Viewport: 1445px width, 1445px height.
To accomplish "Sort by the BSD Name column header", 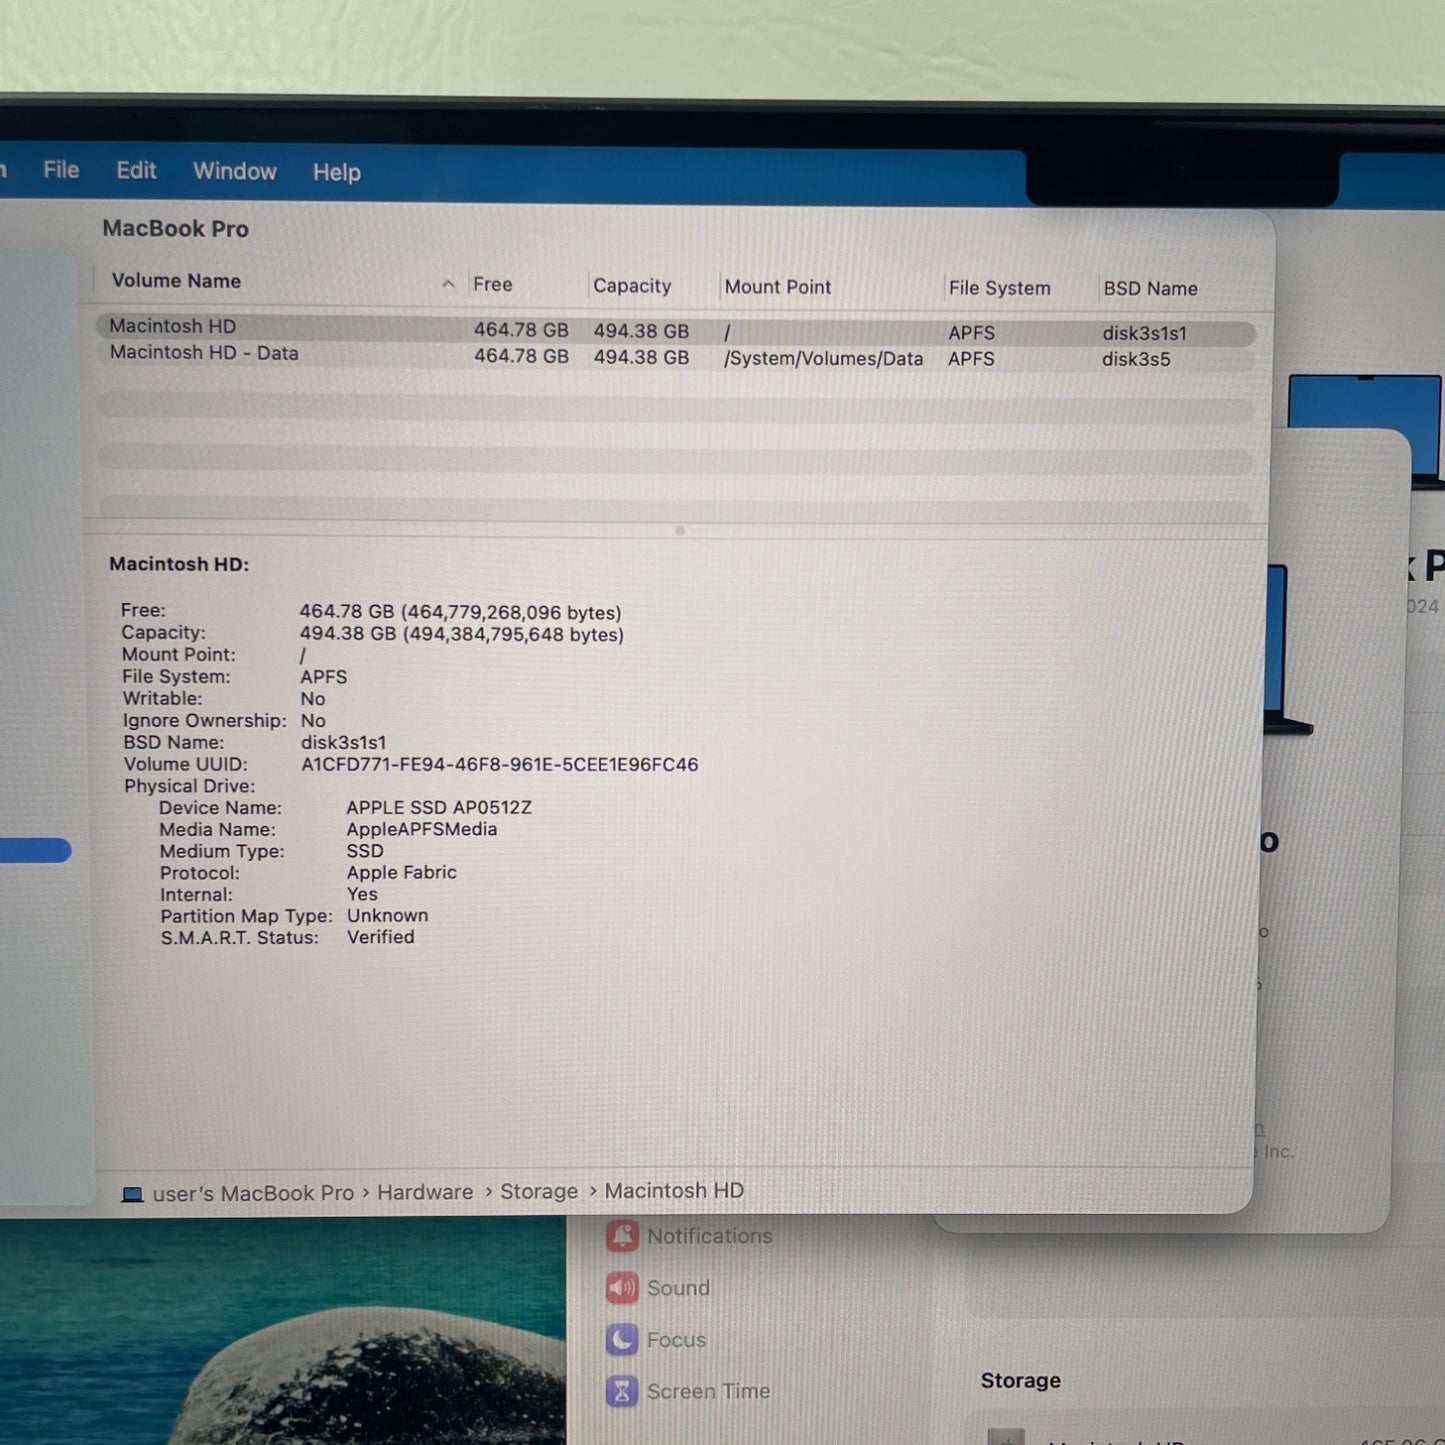I will tap(1150, 289).
